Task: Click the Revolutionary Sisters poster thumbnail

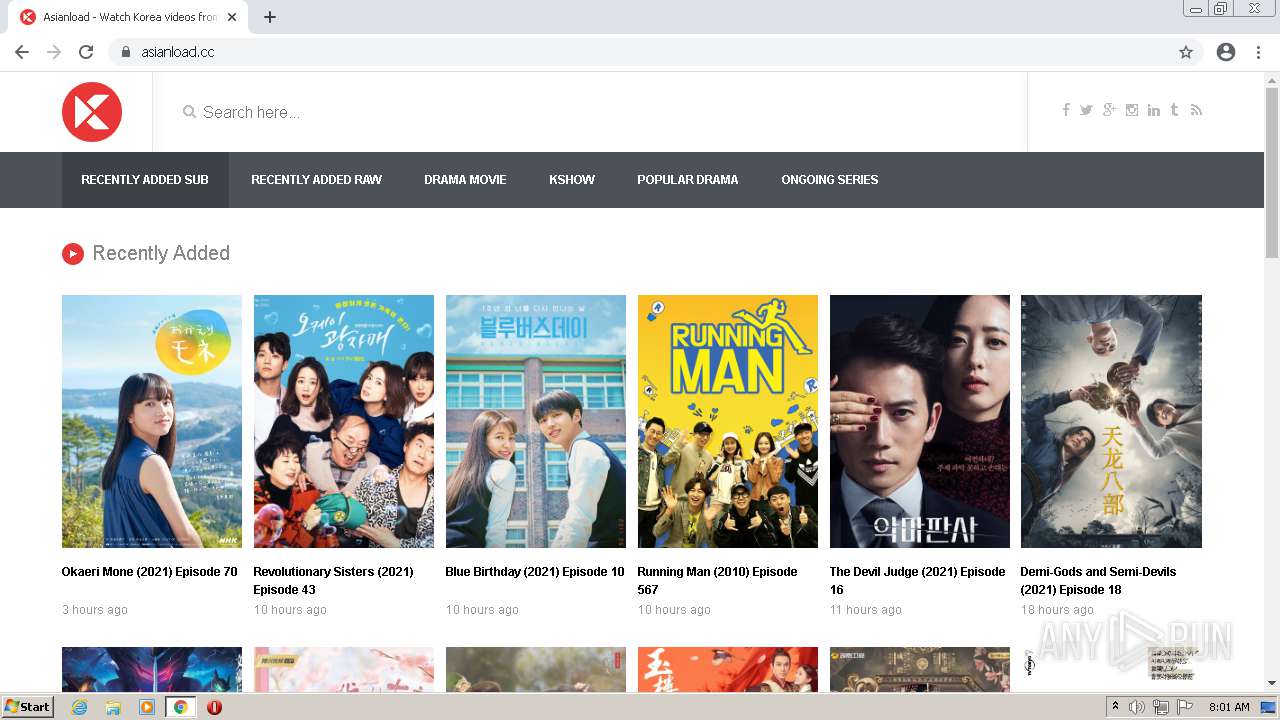Action: tap(344, 421)
